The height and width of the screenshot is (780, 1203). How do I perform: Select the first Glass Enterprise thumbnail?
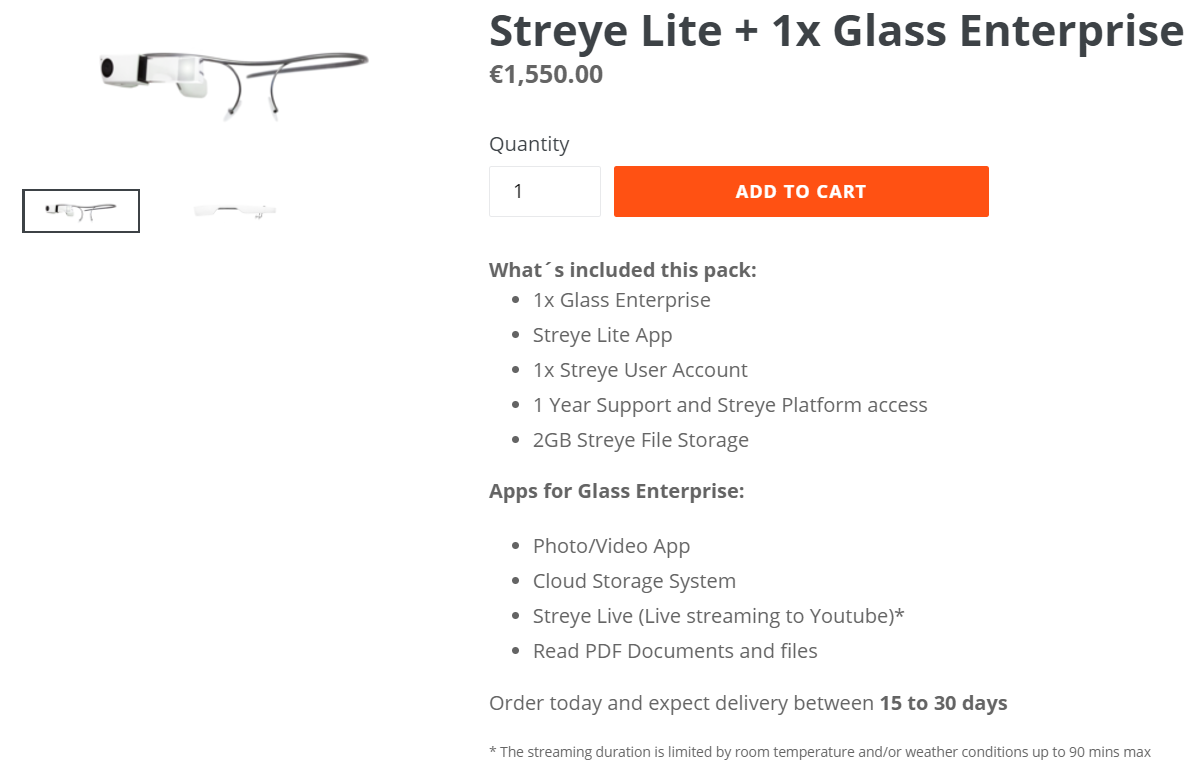pyautogui.click(x=81, y=211)
